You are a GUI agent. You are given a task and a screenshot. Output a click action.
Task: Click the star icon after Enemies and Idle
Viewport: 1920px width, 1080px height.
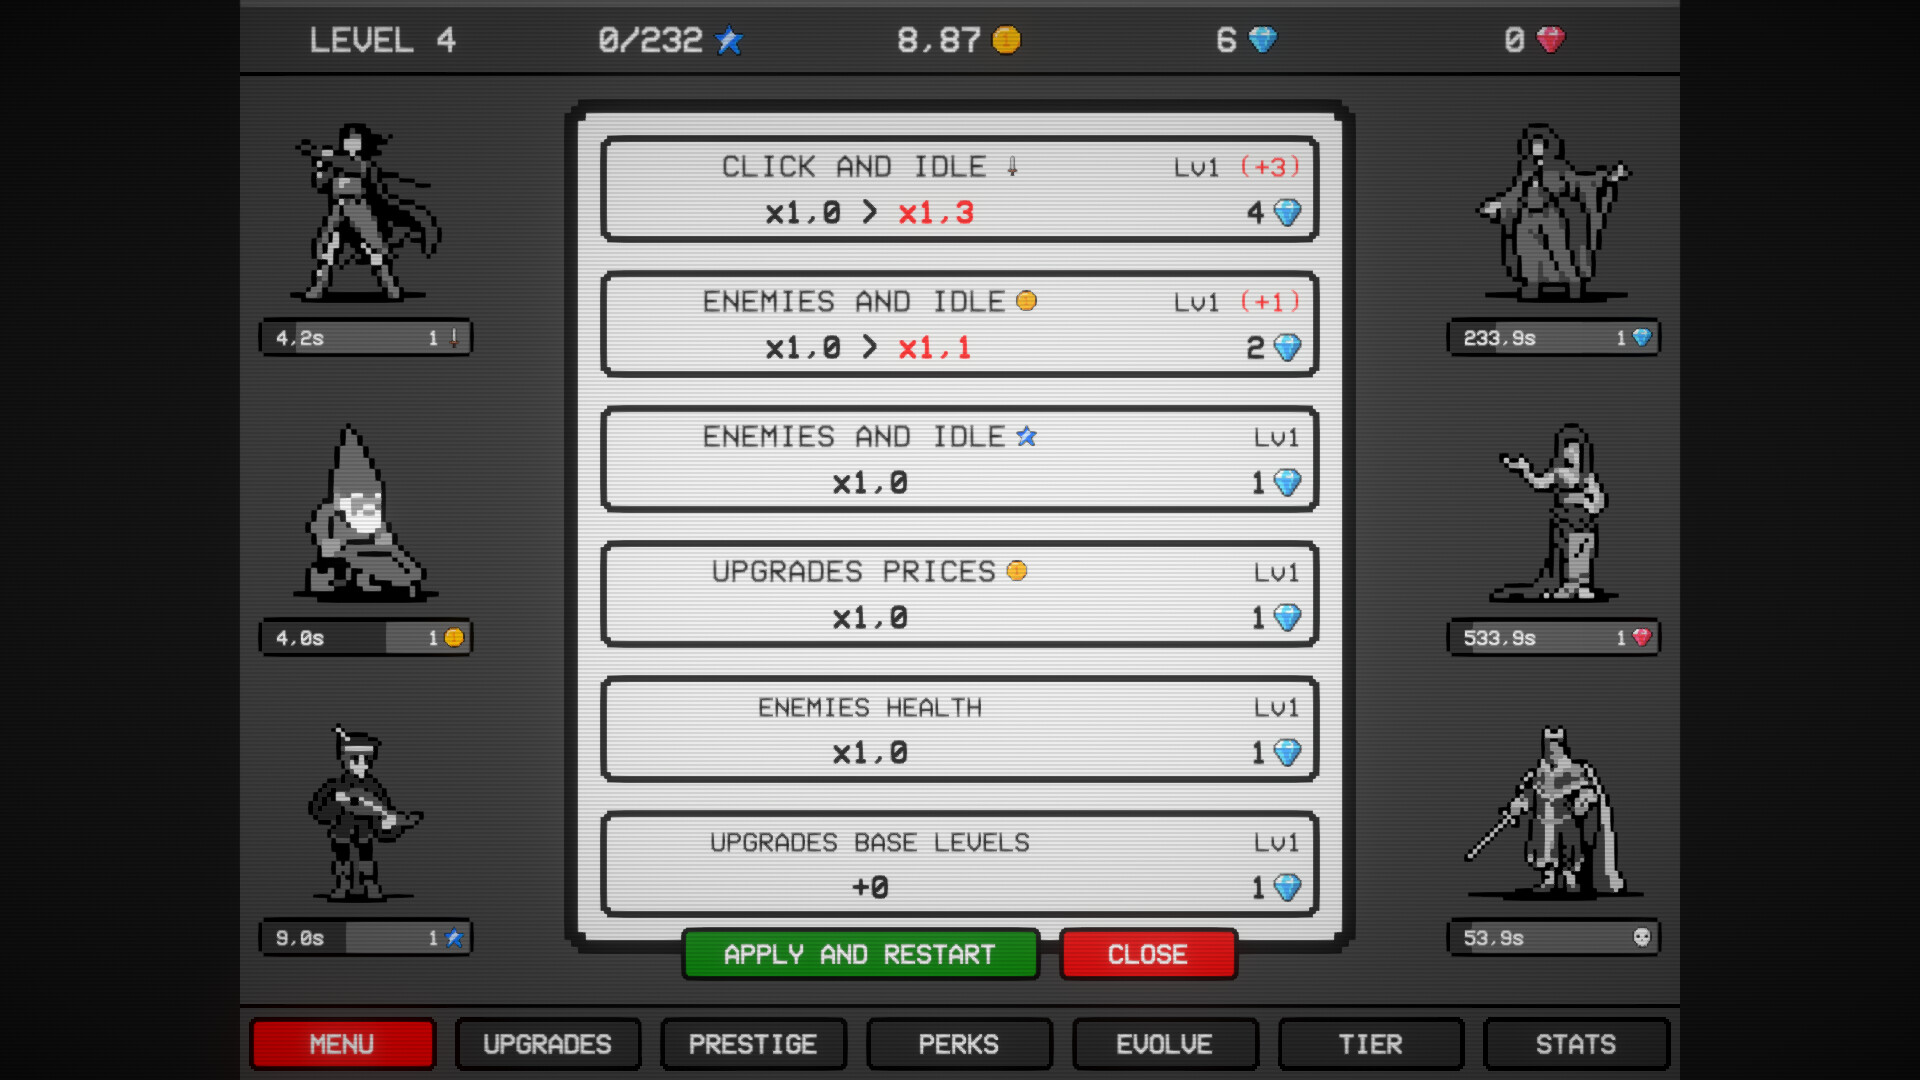[x=1026, y=436]
